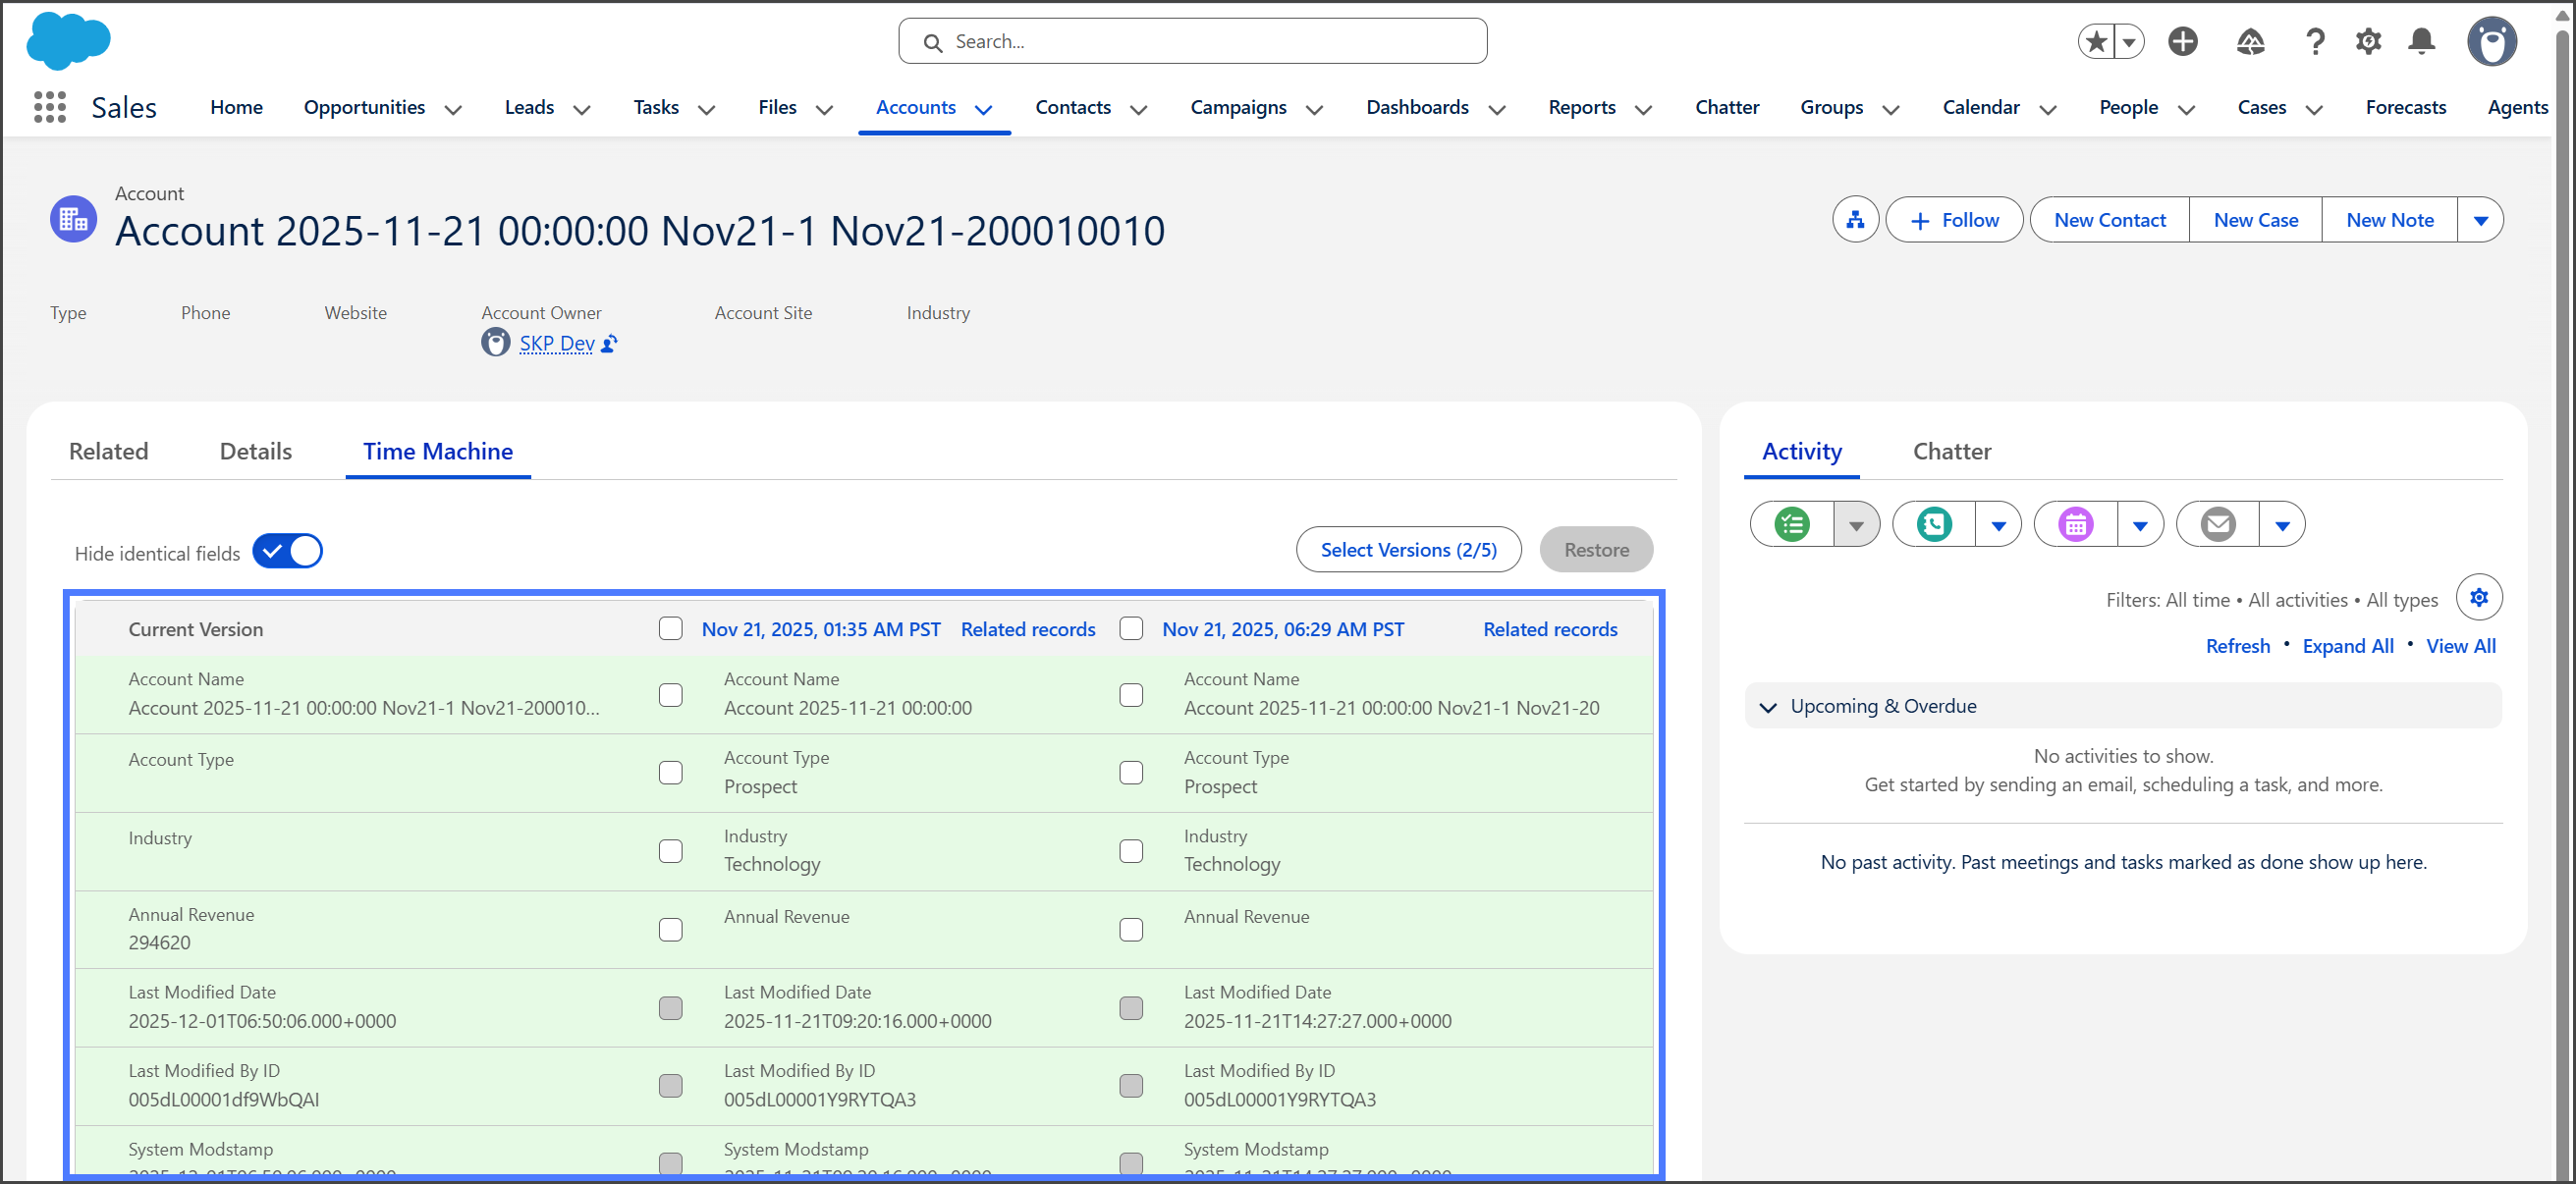This screenshot has width=2576, height=1184.
Task: Expand the Opportunities nav dropdown chevron
Action: pyautogui.click(x=453, y=109)
